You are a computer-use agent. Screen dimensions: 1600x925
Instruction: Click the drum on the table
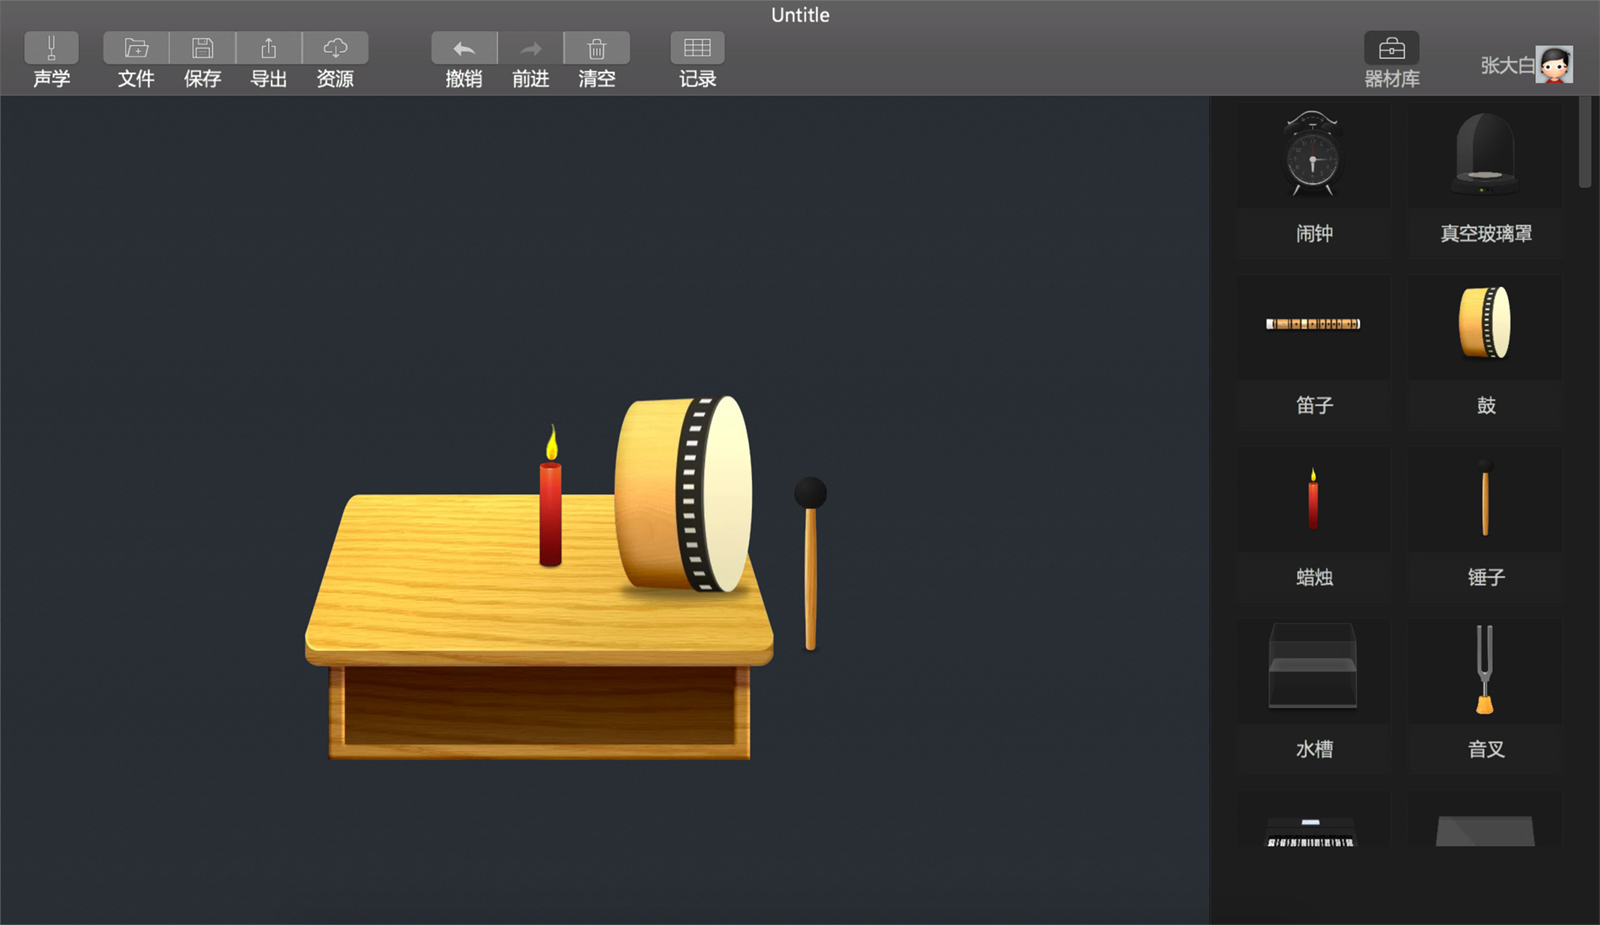(x=683, y=493)
